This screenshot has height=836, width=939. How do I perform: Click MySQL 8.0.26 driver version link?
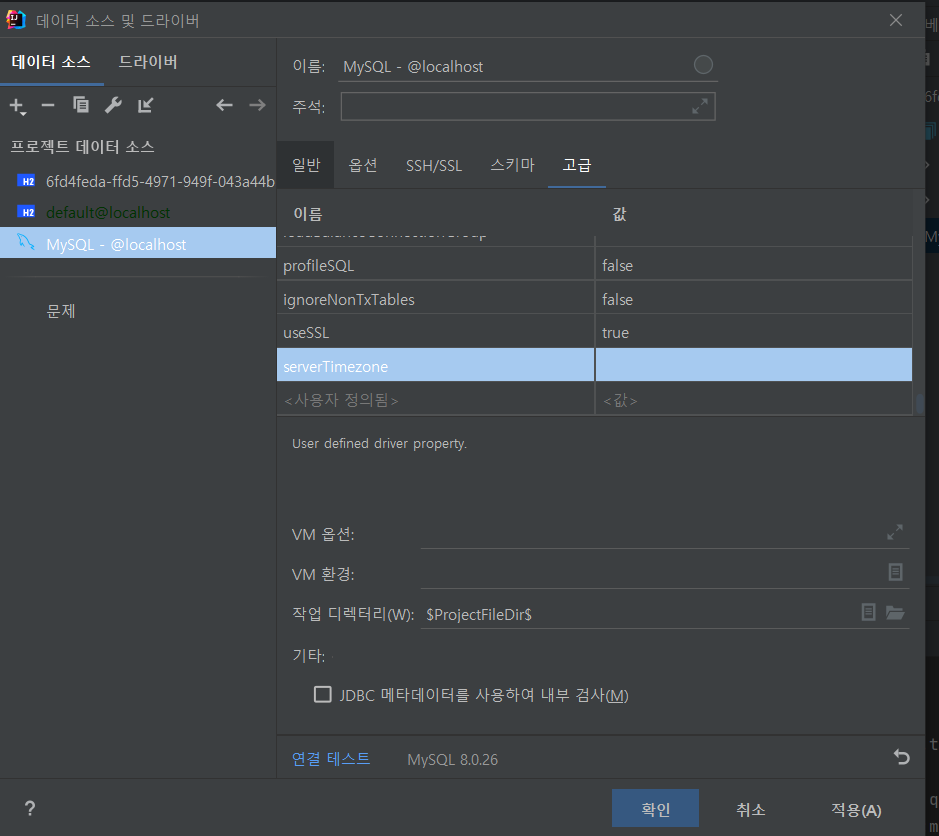[x=452, y=759]
